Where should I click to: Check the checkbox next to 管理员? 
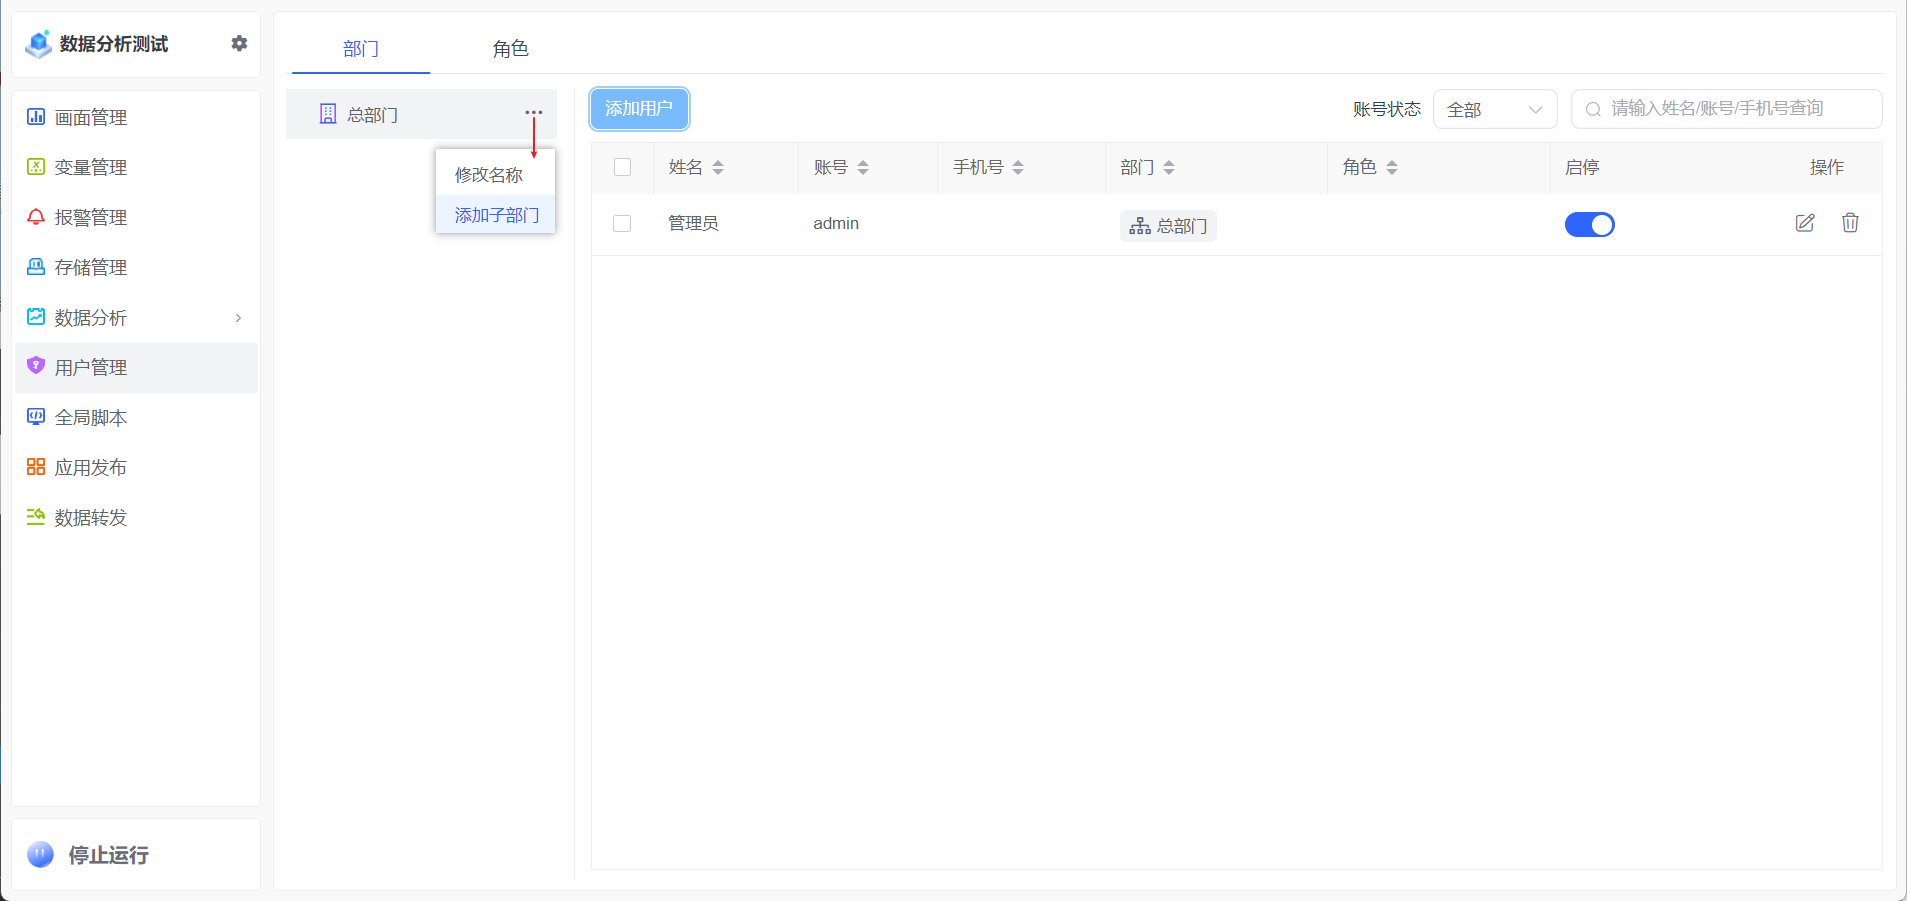click(x=621, y=223)
